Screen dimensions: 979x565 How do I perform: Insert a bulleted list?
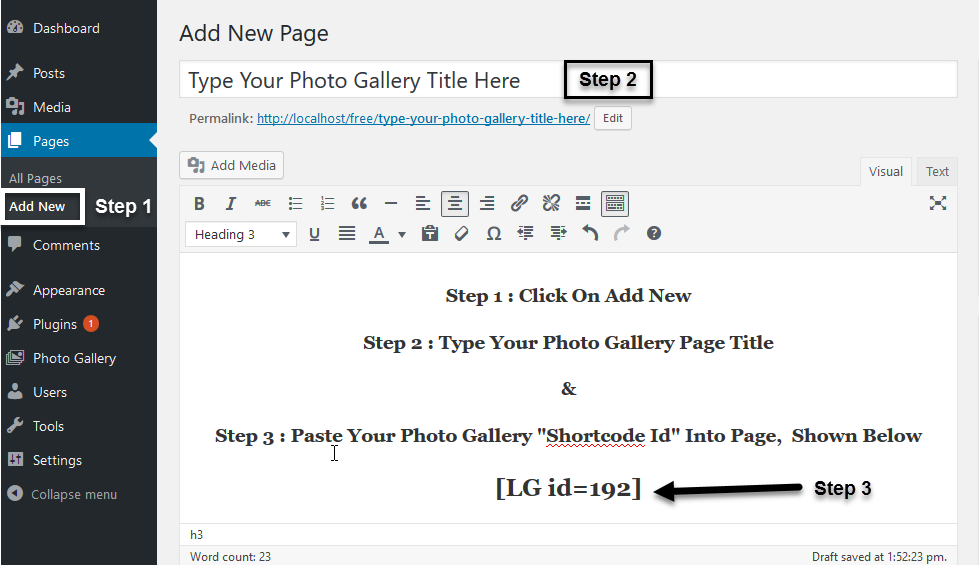tap(295, 204)
